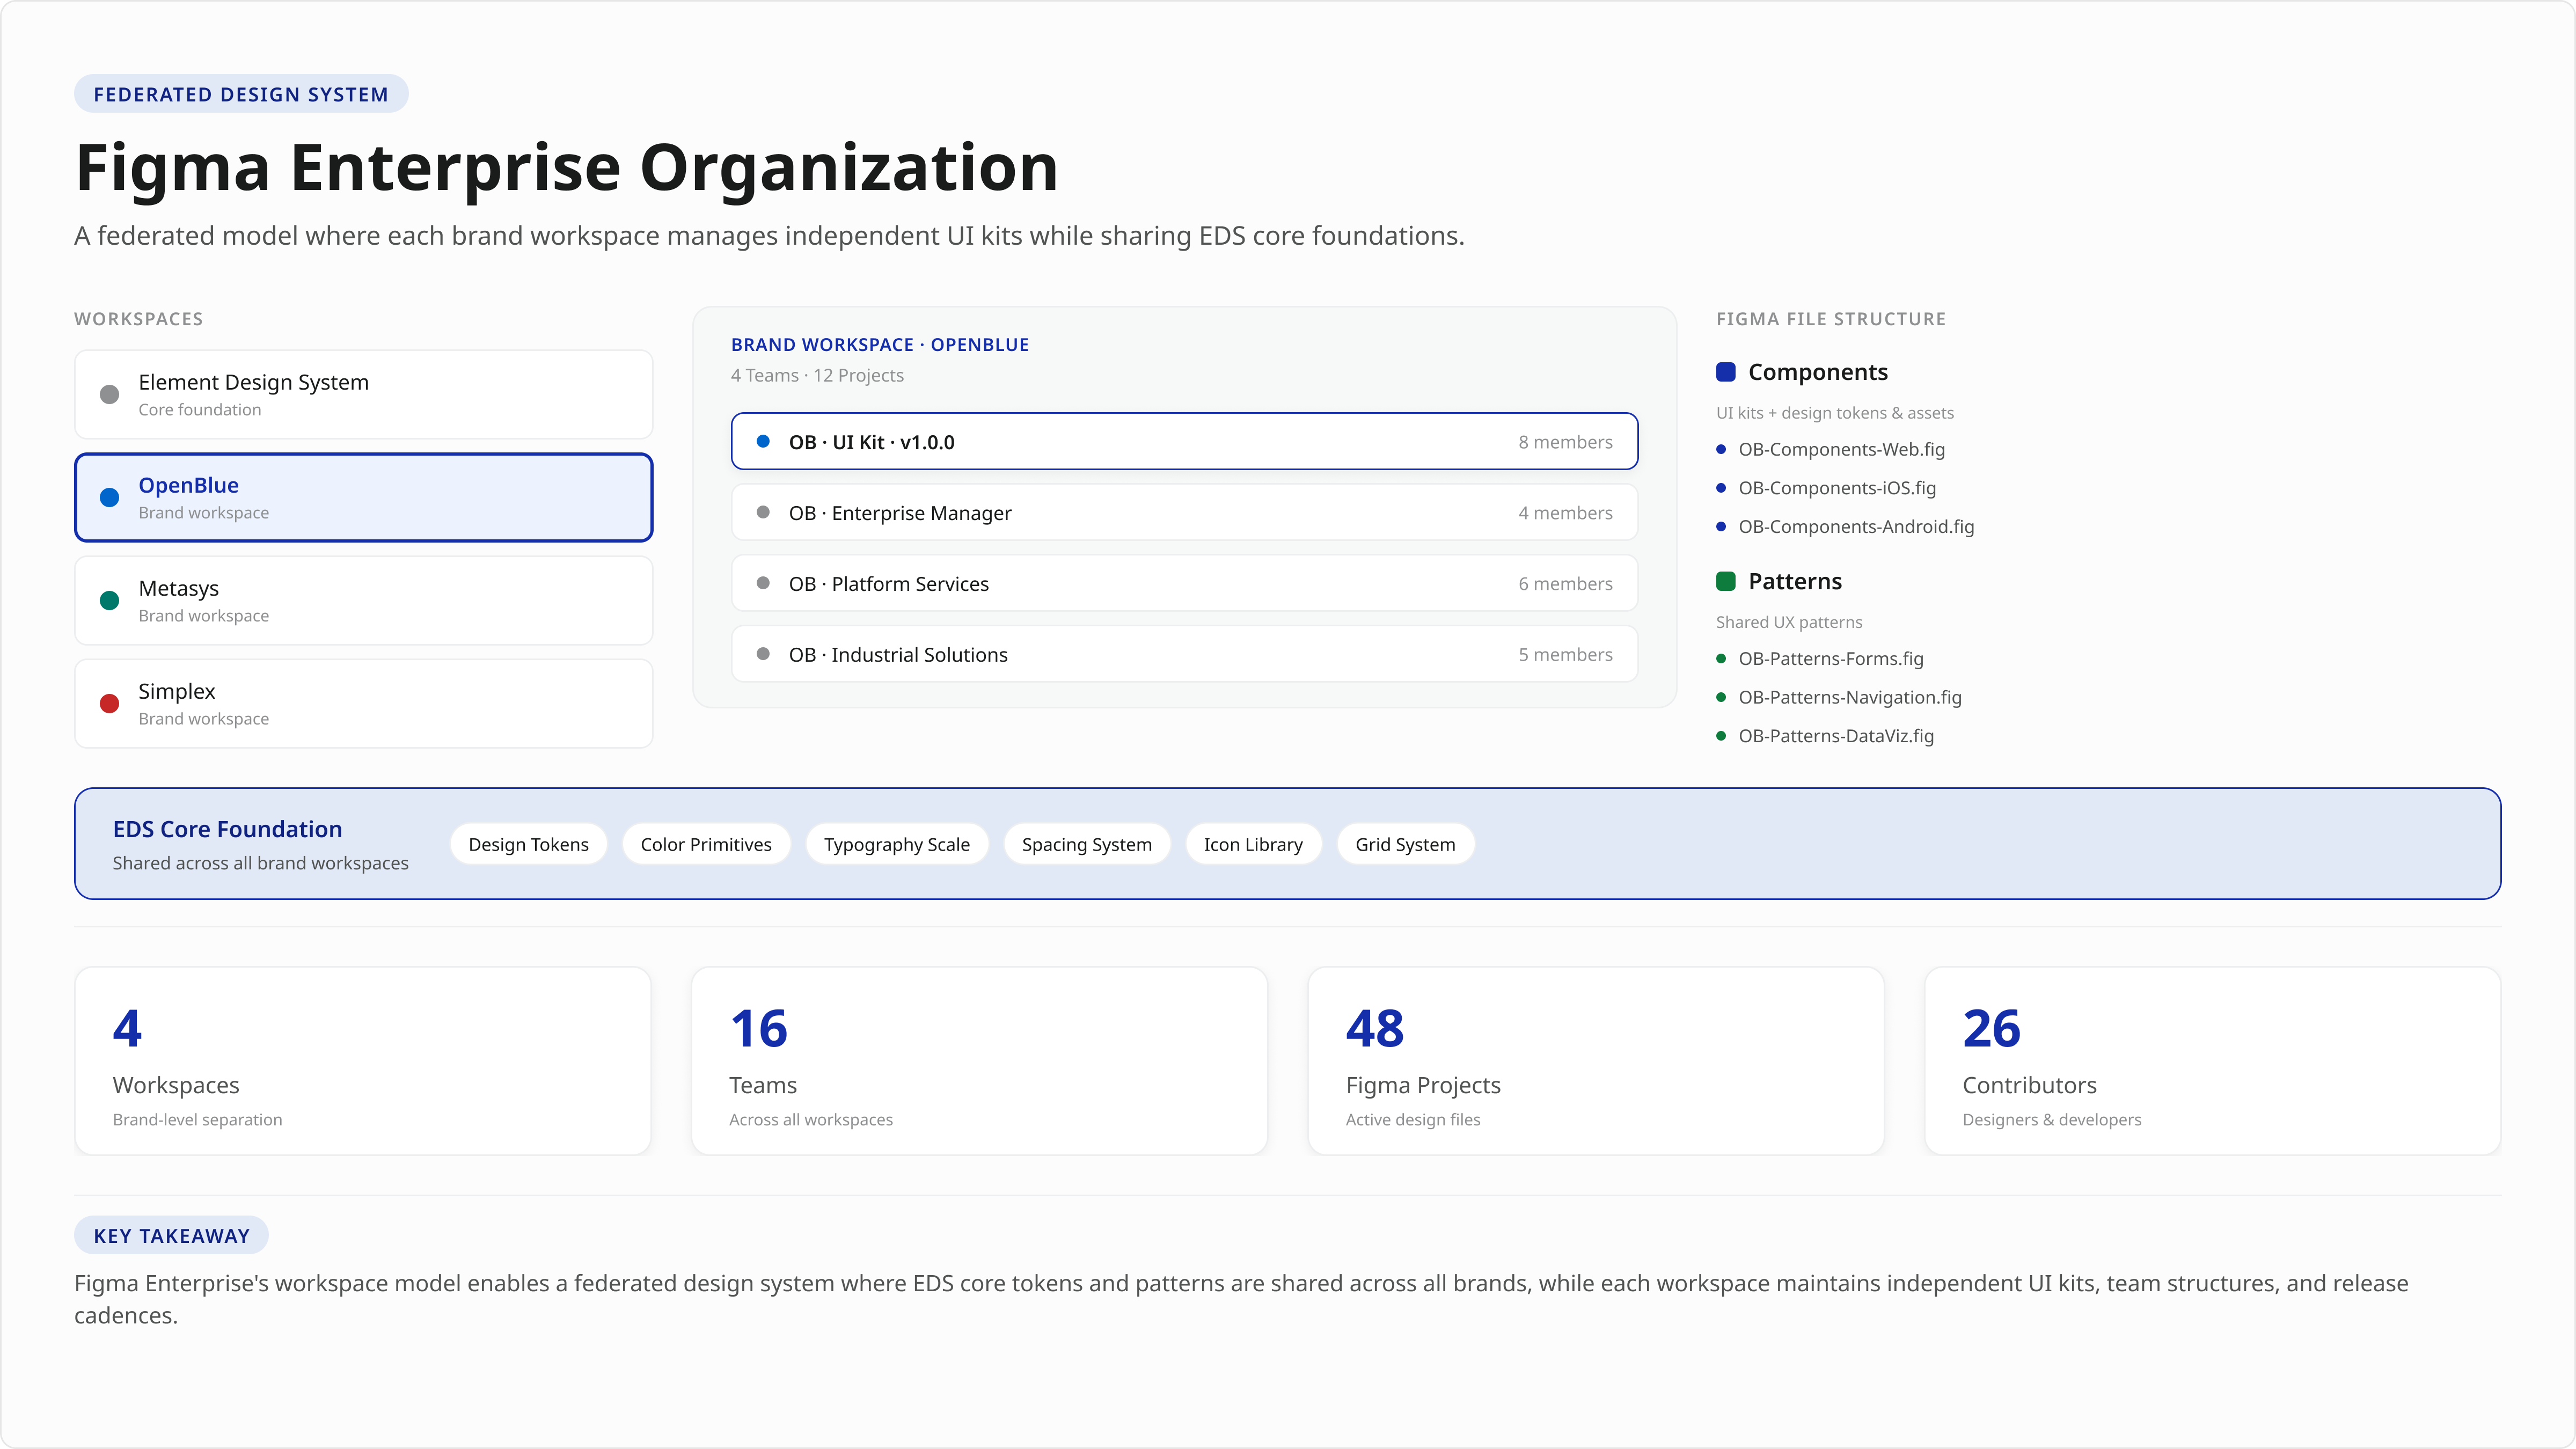This screenshot has width=2576, height=1449.
Task: Select the Metasys brand workspace
Action: 364,600
